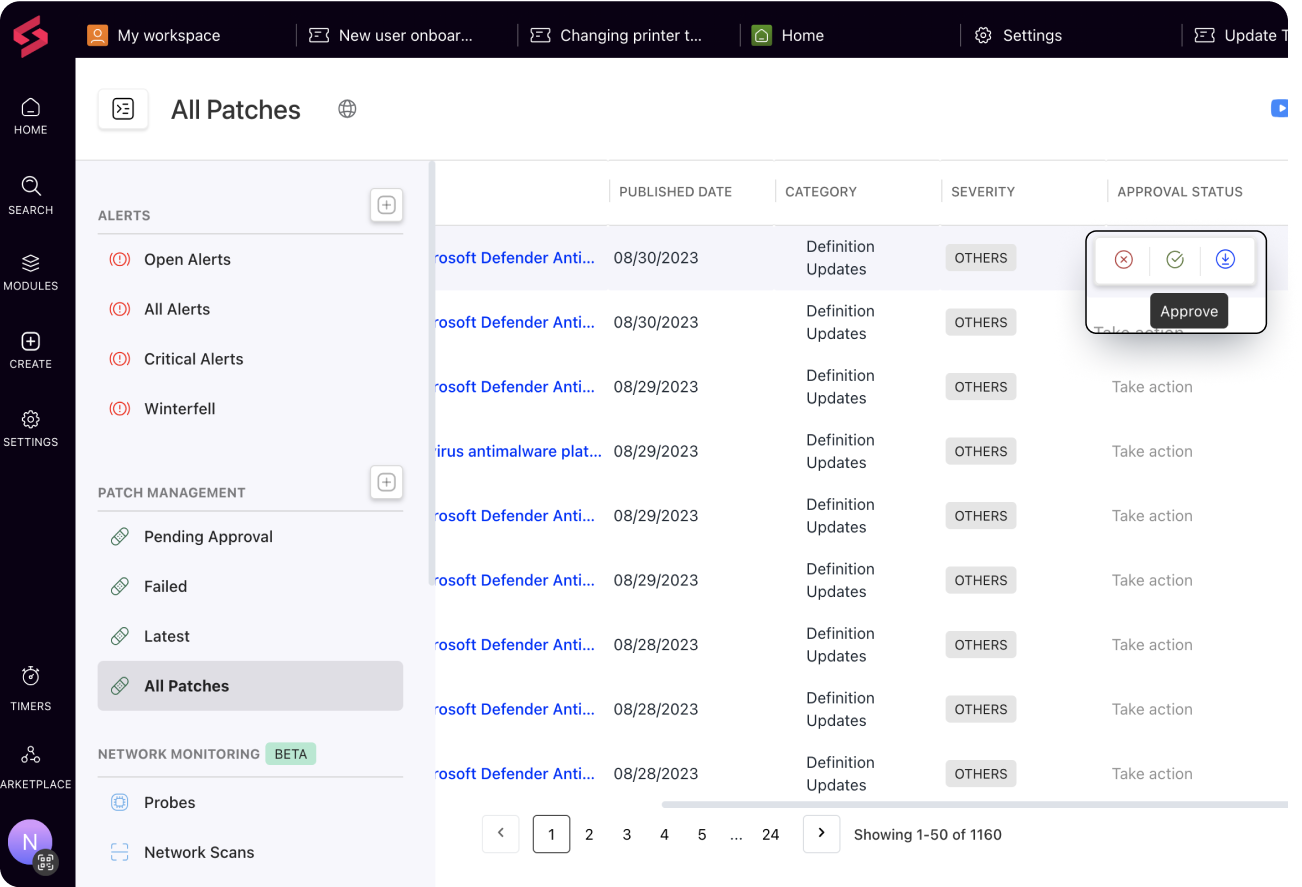1302x887 pixels.
Task: Click the globe icon beside All Patches
Action: 347,109
